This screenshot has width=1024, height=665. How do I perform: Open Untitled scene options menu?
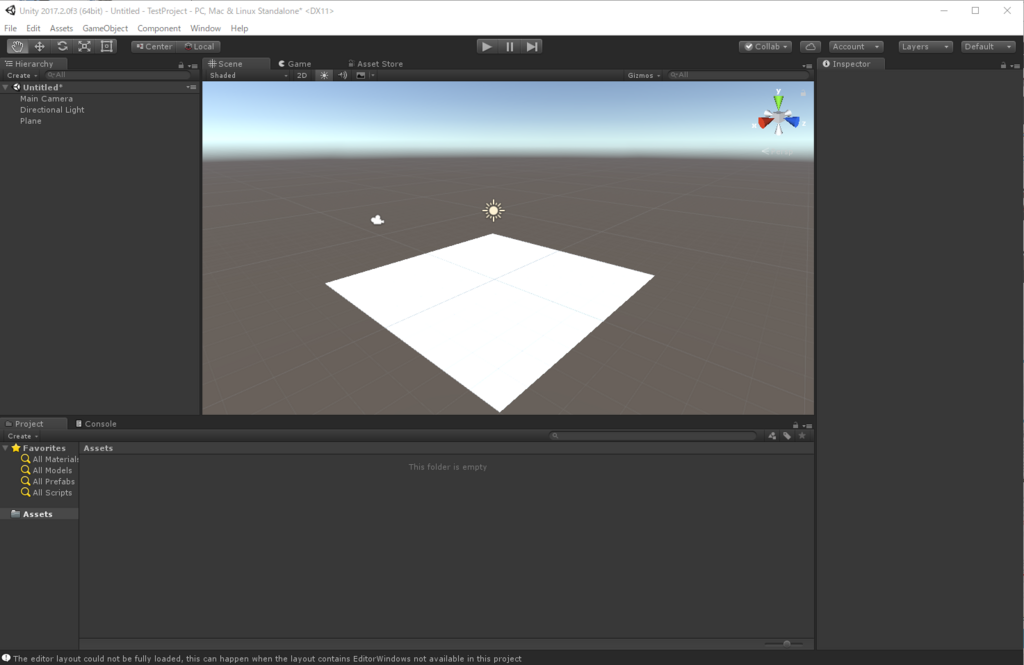tap(191, 87)
